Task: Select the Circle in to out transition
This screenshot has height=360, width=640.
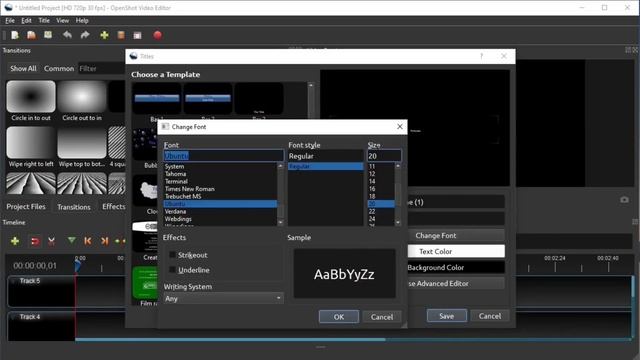Action: point(31,101)
